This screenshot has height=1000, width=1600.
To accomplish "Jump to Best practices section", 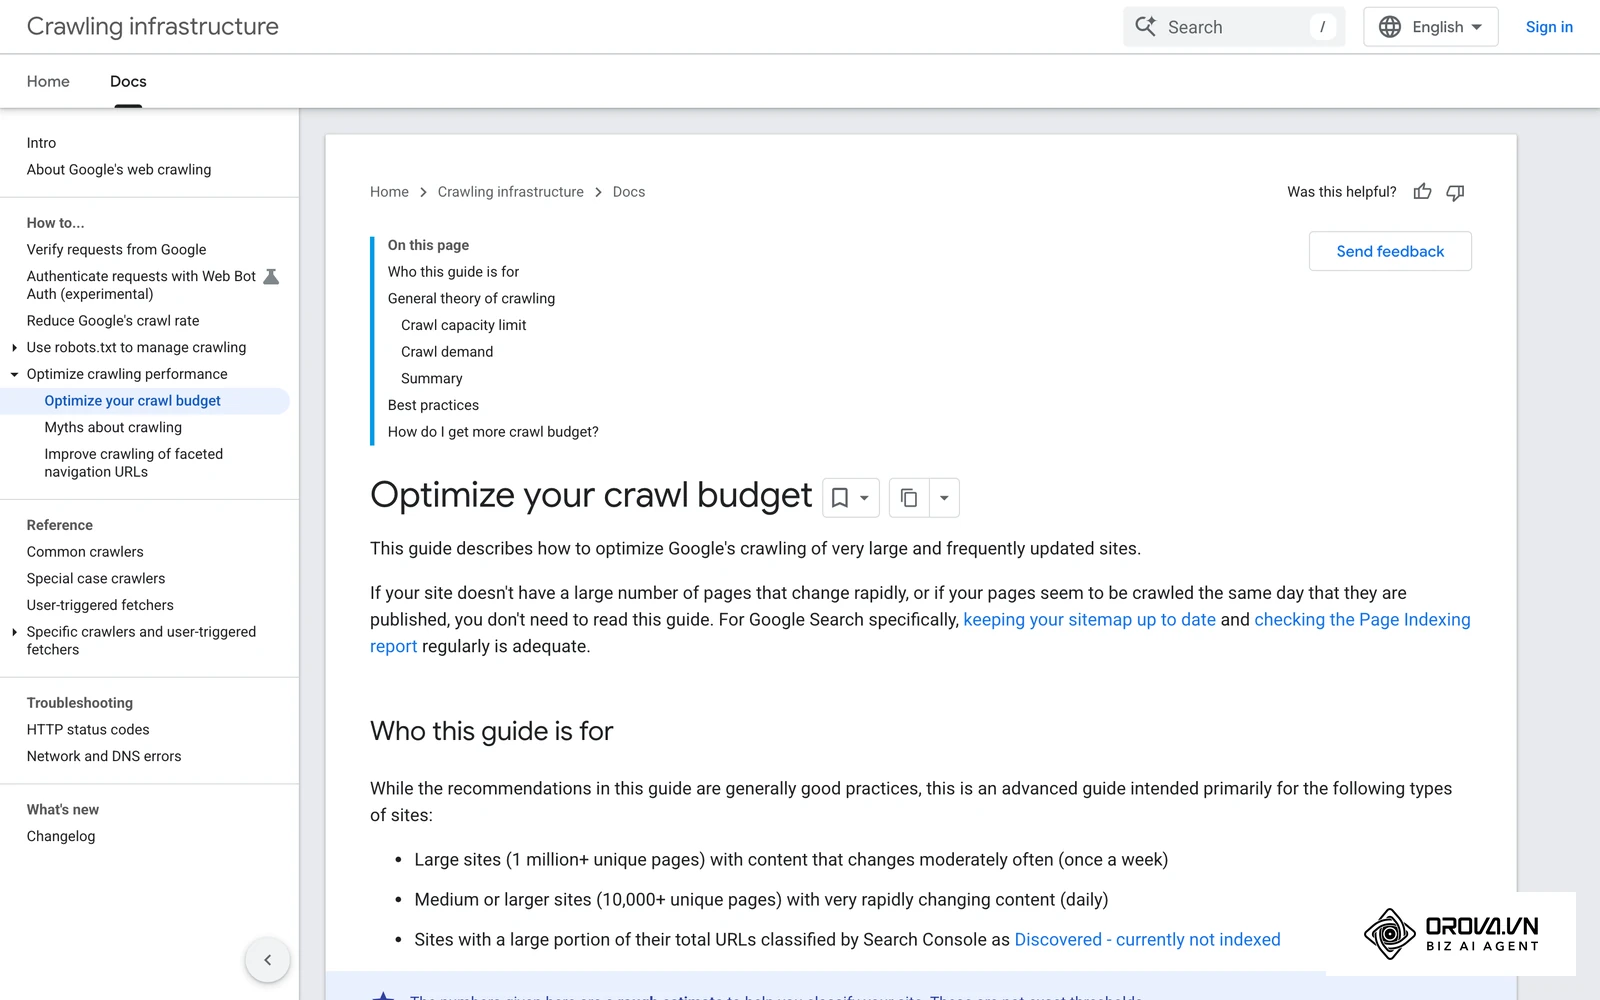I will [433, 405].
